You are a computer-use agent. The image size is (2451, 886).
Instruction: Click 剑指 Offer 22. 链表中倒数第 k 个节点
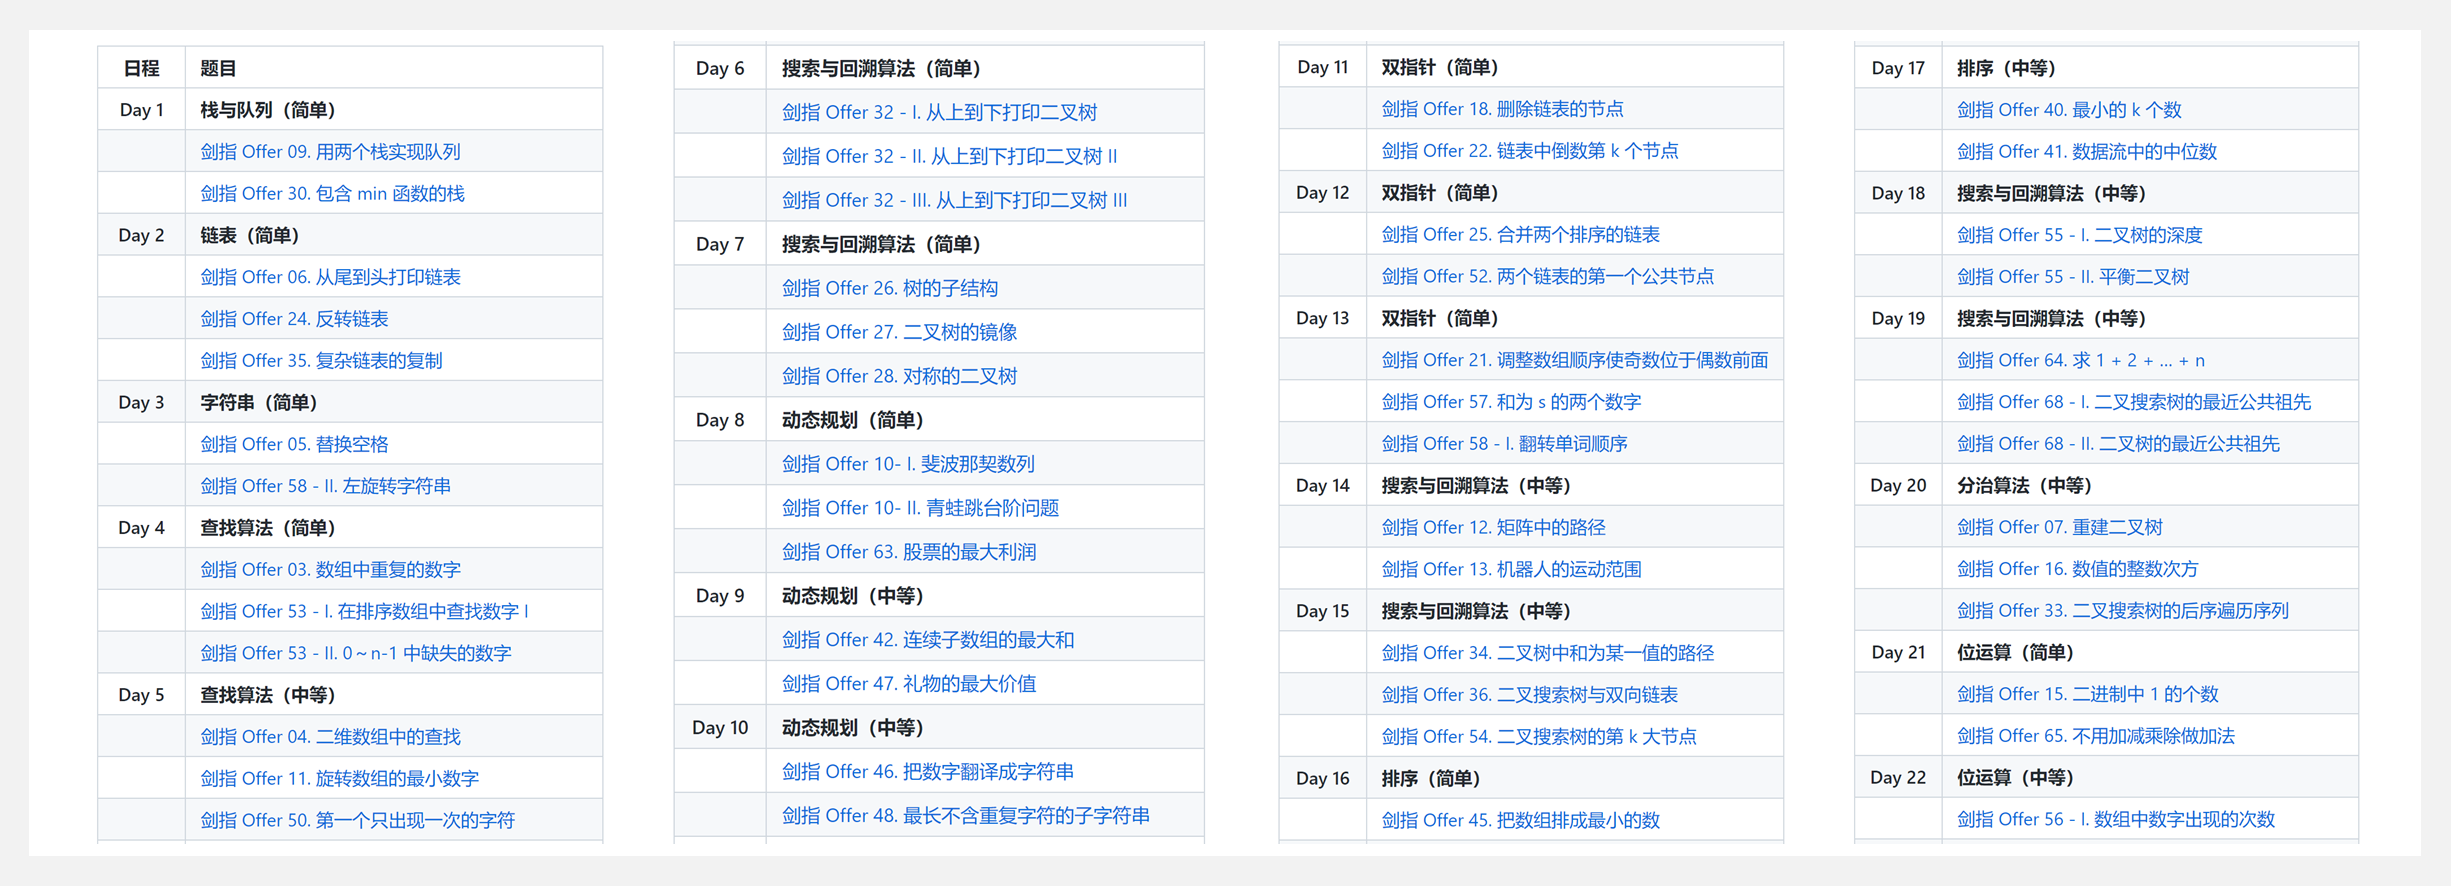pyautogui.click(x=1530, y=151)
